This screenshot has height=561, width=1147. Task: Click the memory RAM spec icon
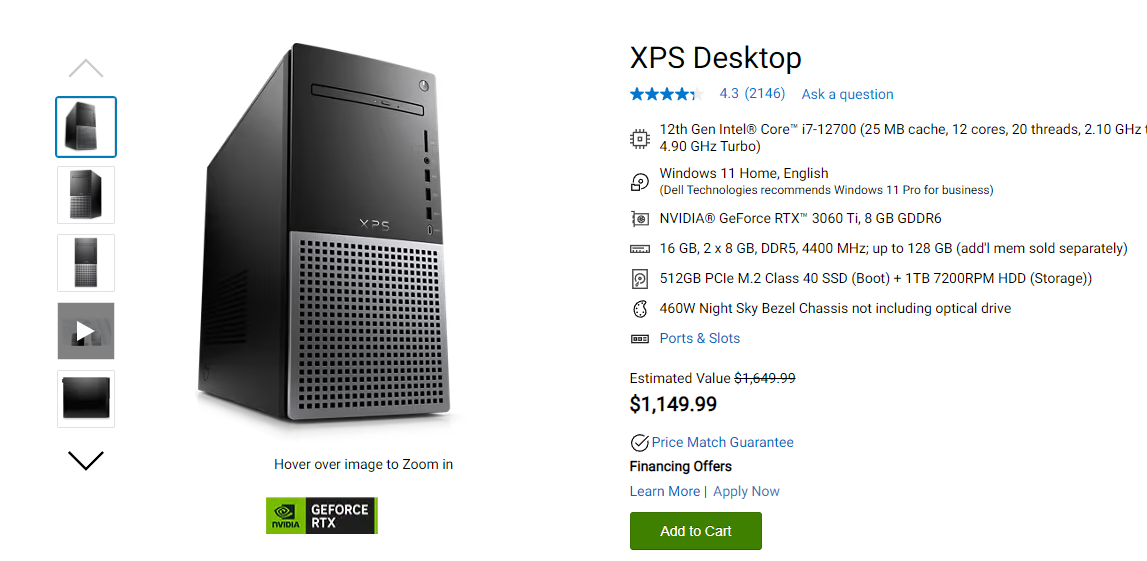pos(640,248)
